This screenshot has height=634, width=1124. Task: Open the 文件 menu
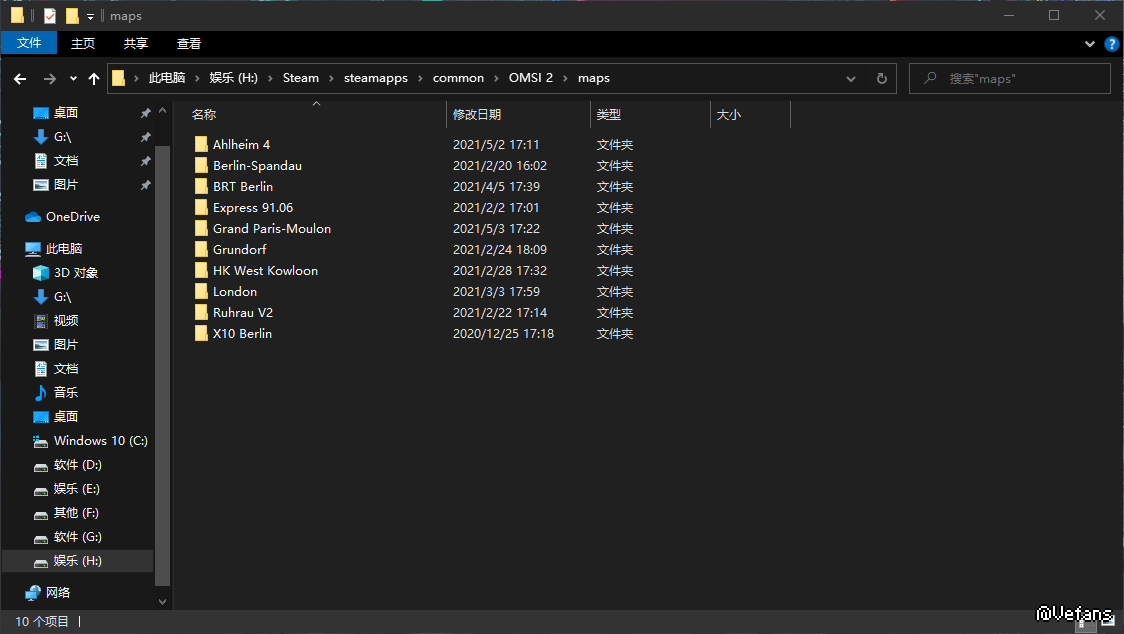click(29, 43)
